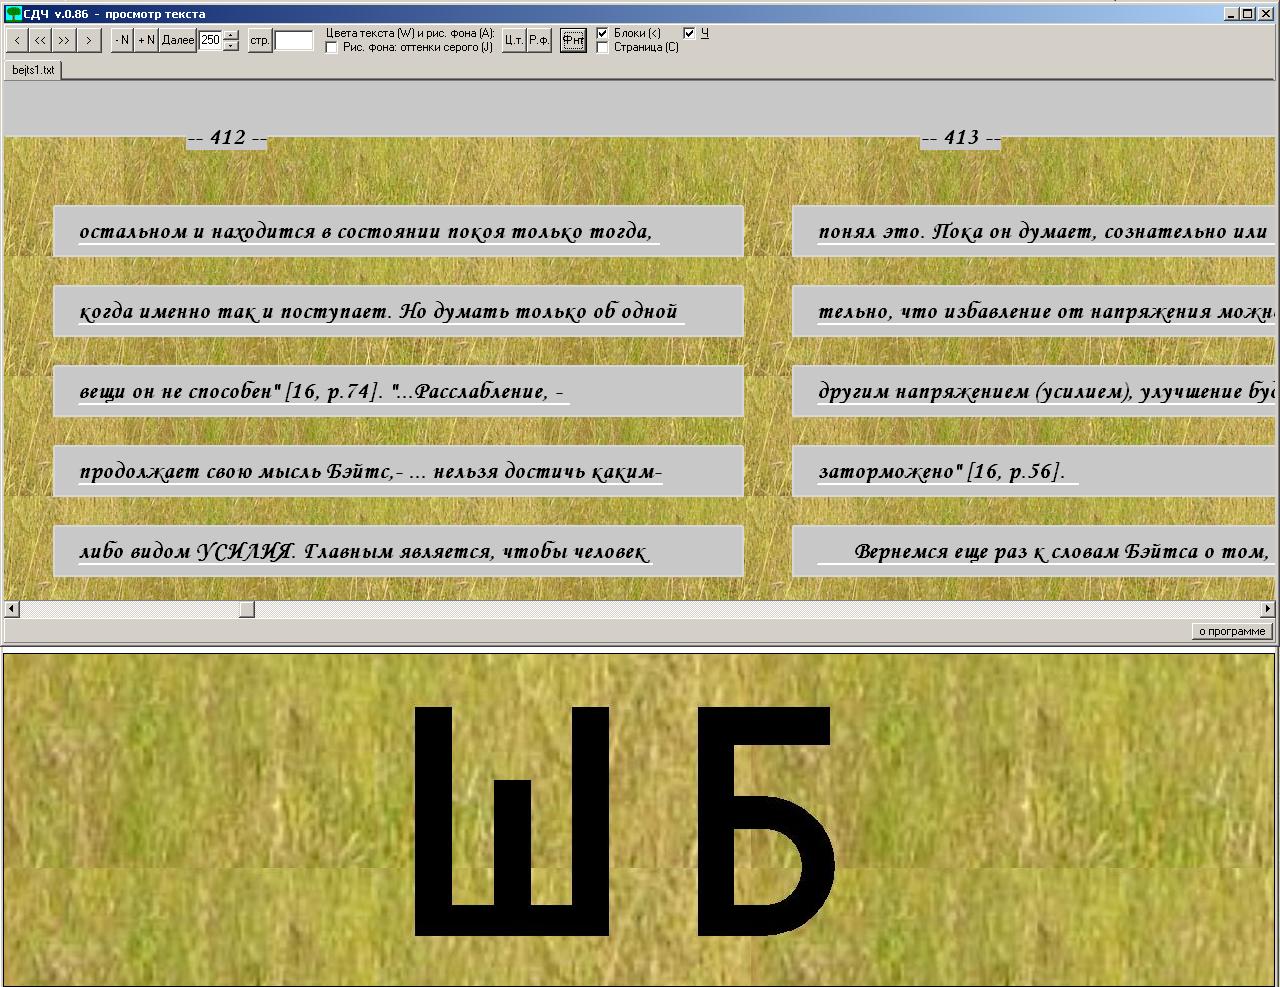1280x987 pixels.
Task: Enable the 'Страница (C)' checkbox
Action: pyautogui.click(x=602, y=48)
